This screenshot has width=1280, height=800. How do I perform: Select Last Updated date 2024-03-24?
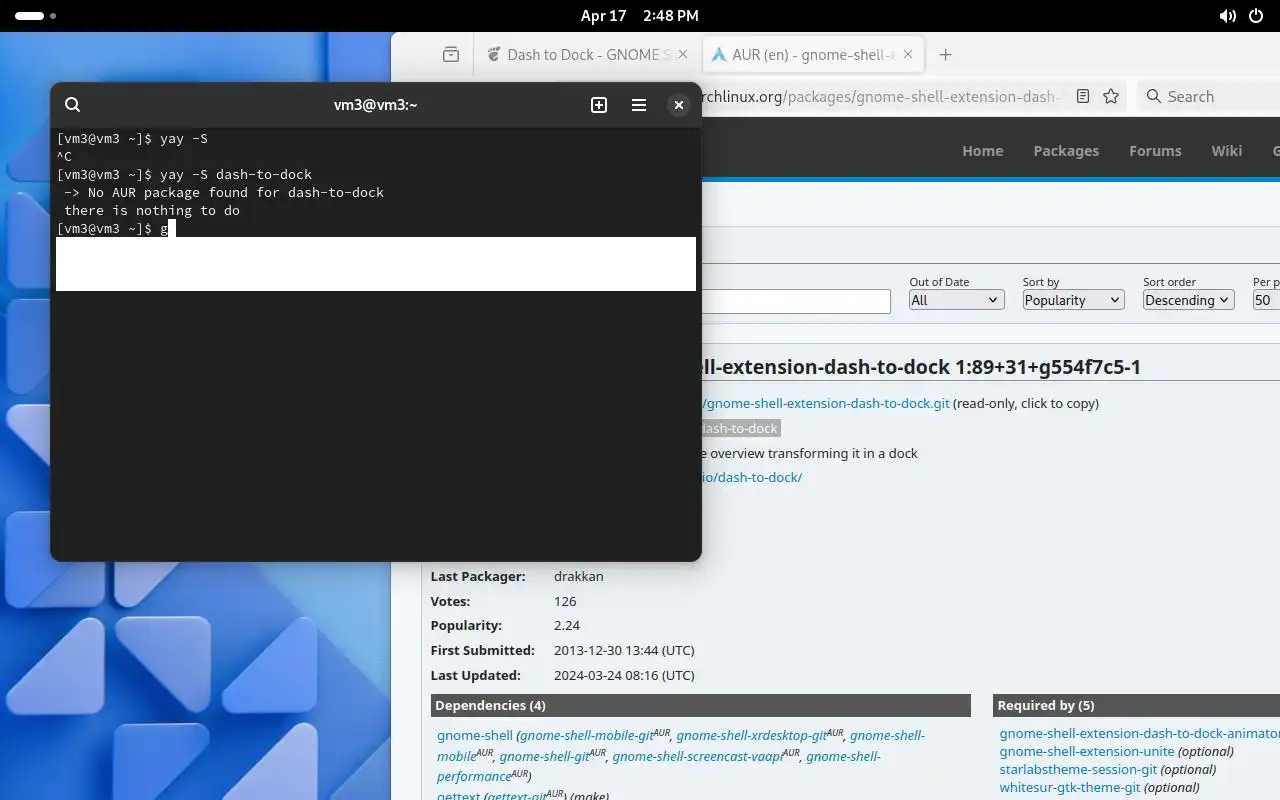click(624, 675)
